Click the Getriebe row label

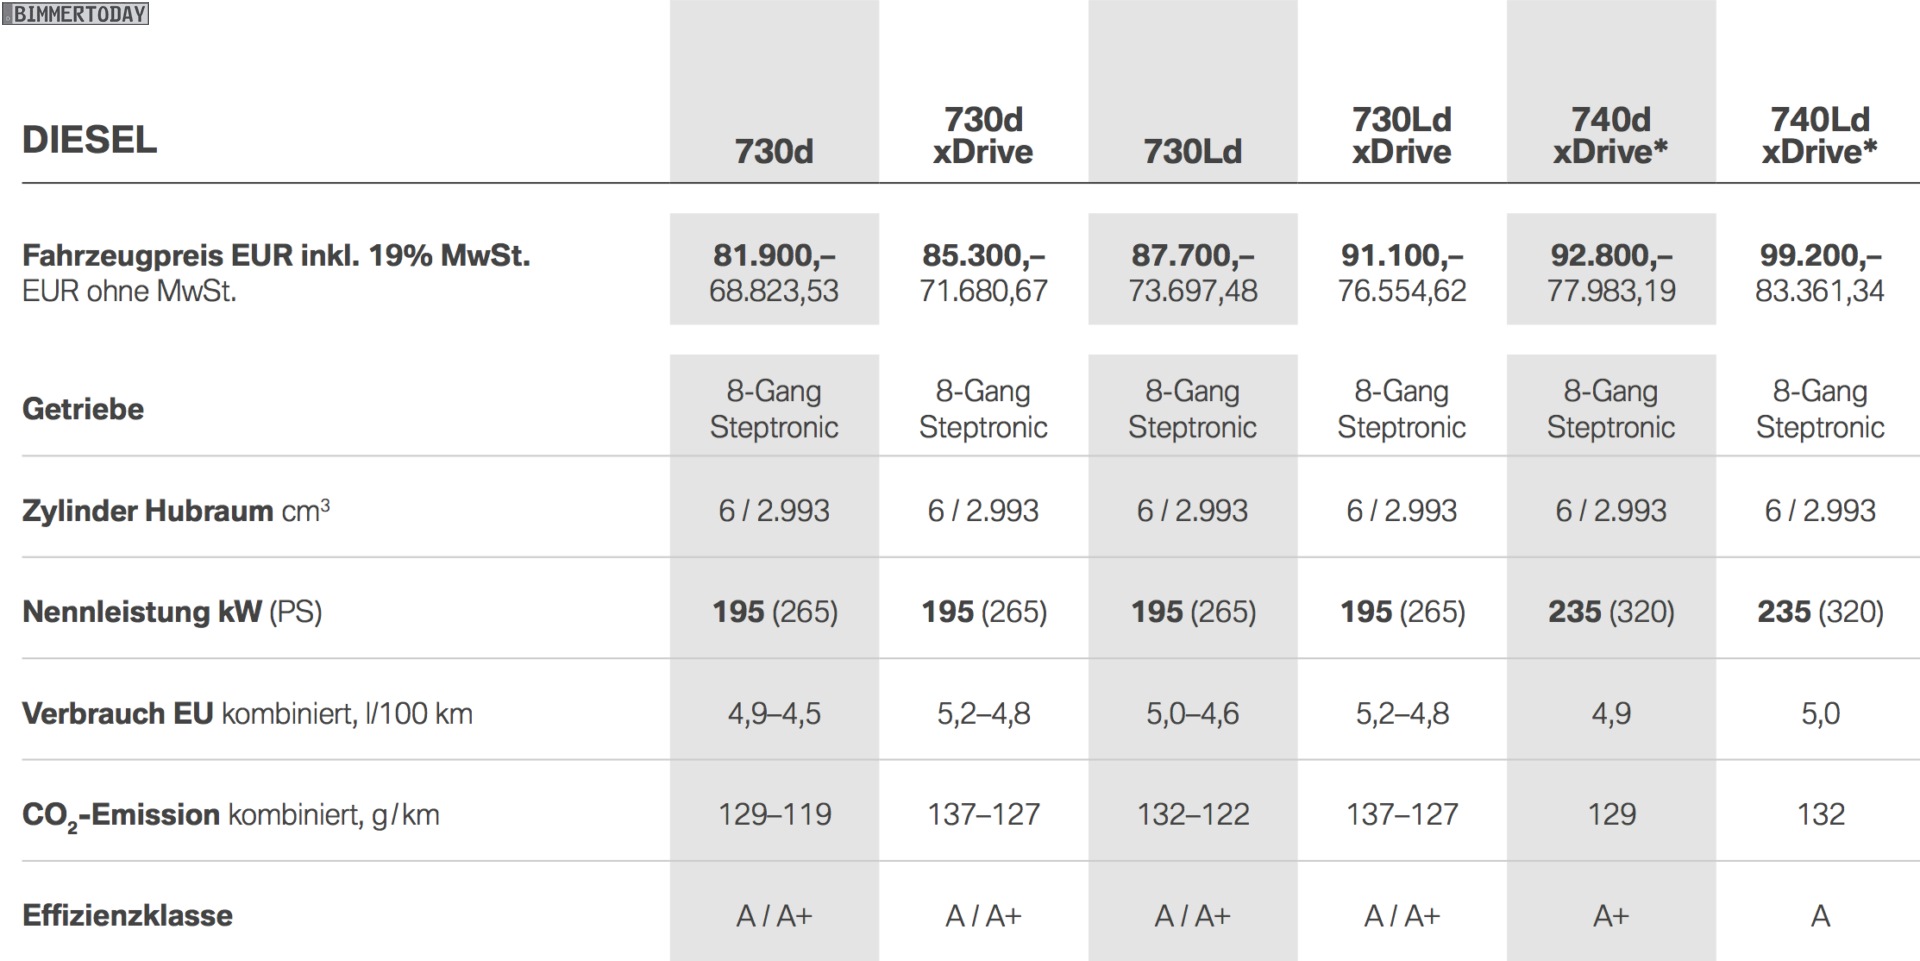pyautogui.click(x=83, y=409)
